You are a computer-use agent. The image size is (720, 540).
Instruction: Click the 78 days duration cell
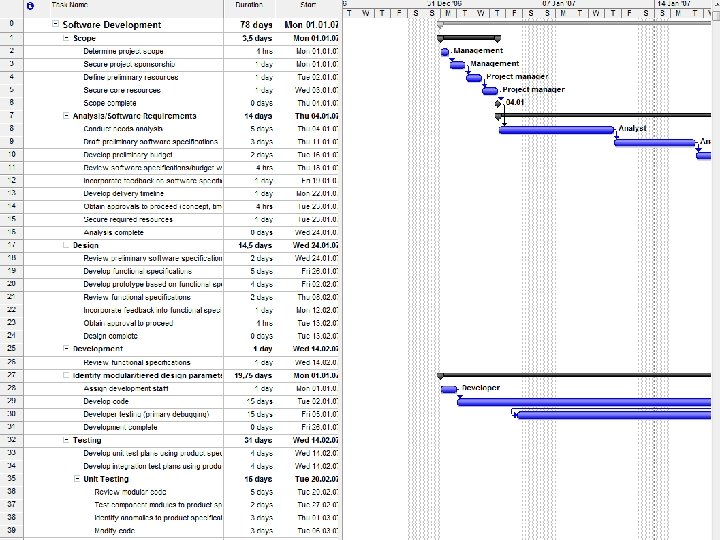[249, 24]
